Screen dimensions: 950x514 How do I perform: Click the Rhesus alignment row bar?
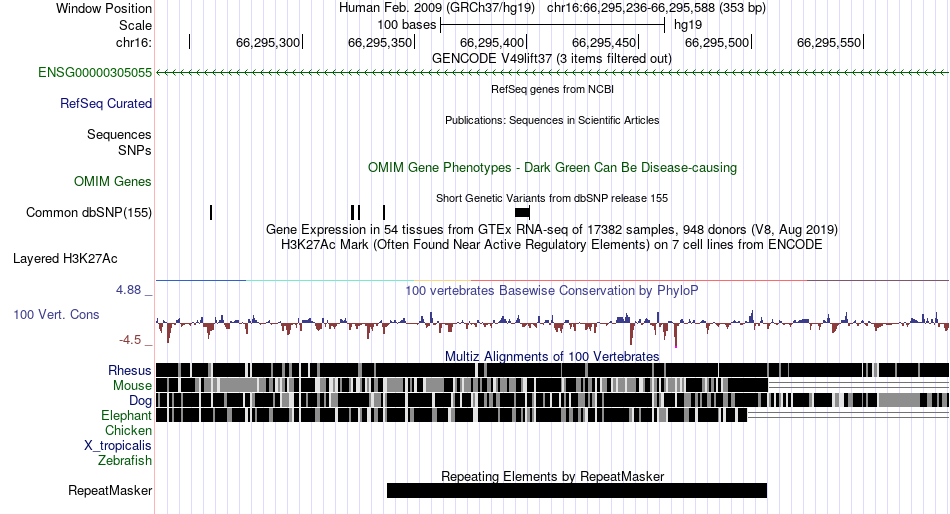point(552,370)
